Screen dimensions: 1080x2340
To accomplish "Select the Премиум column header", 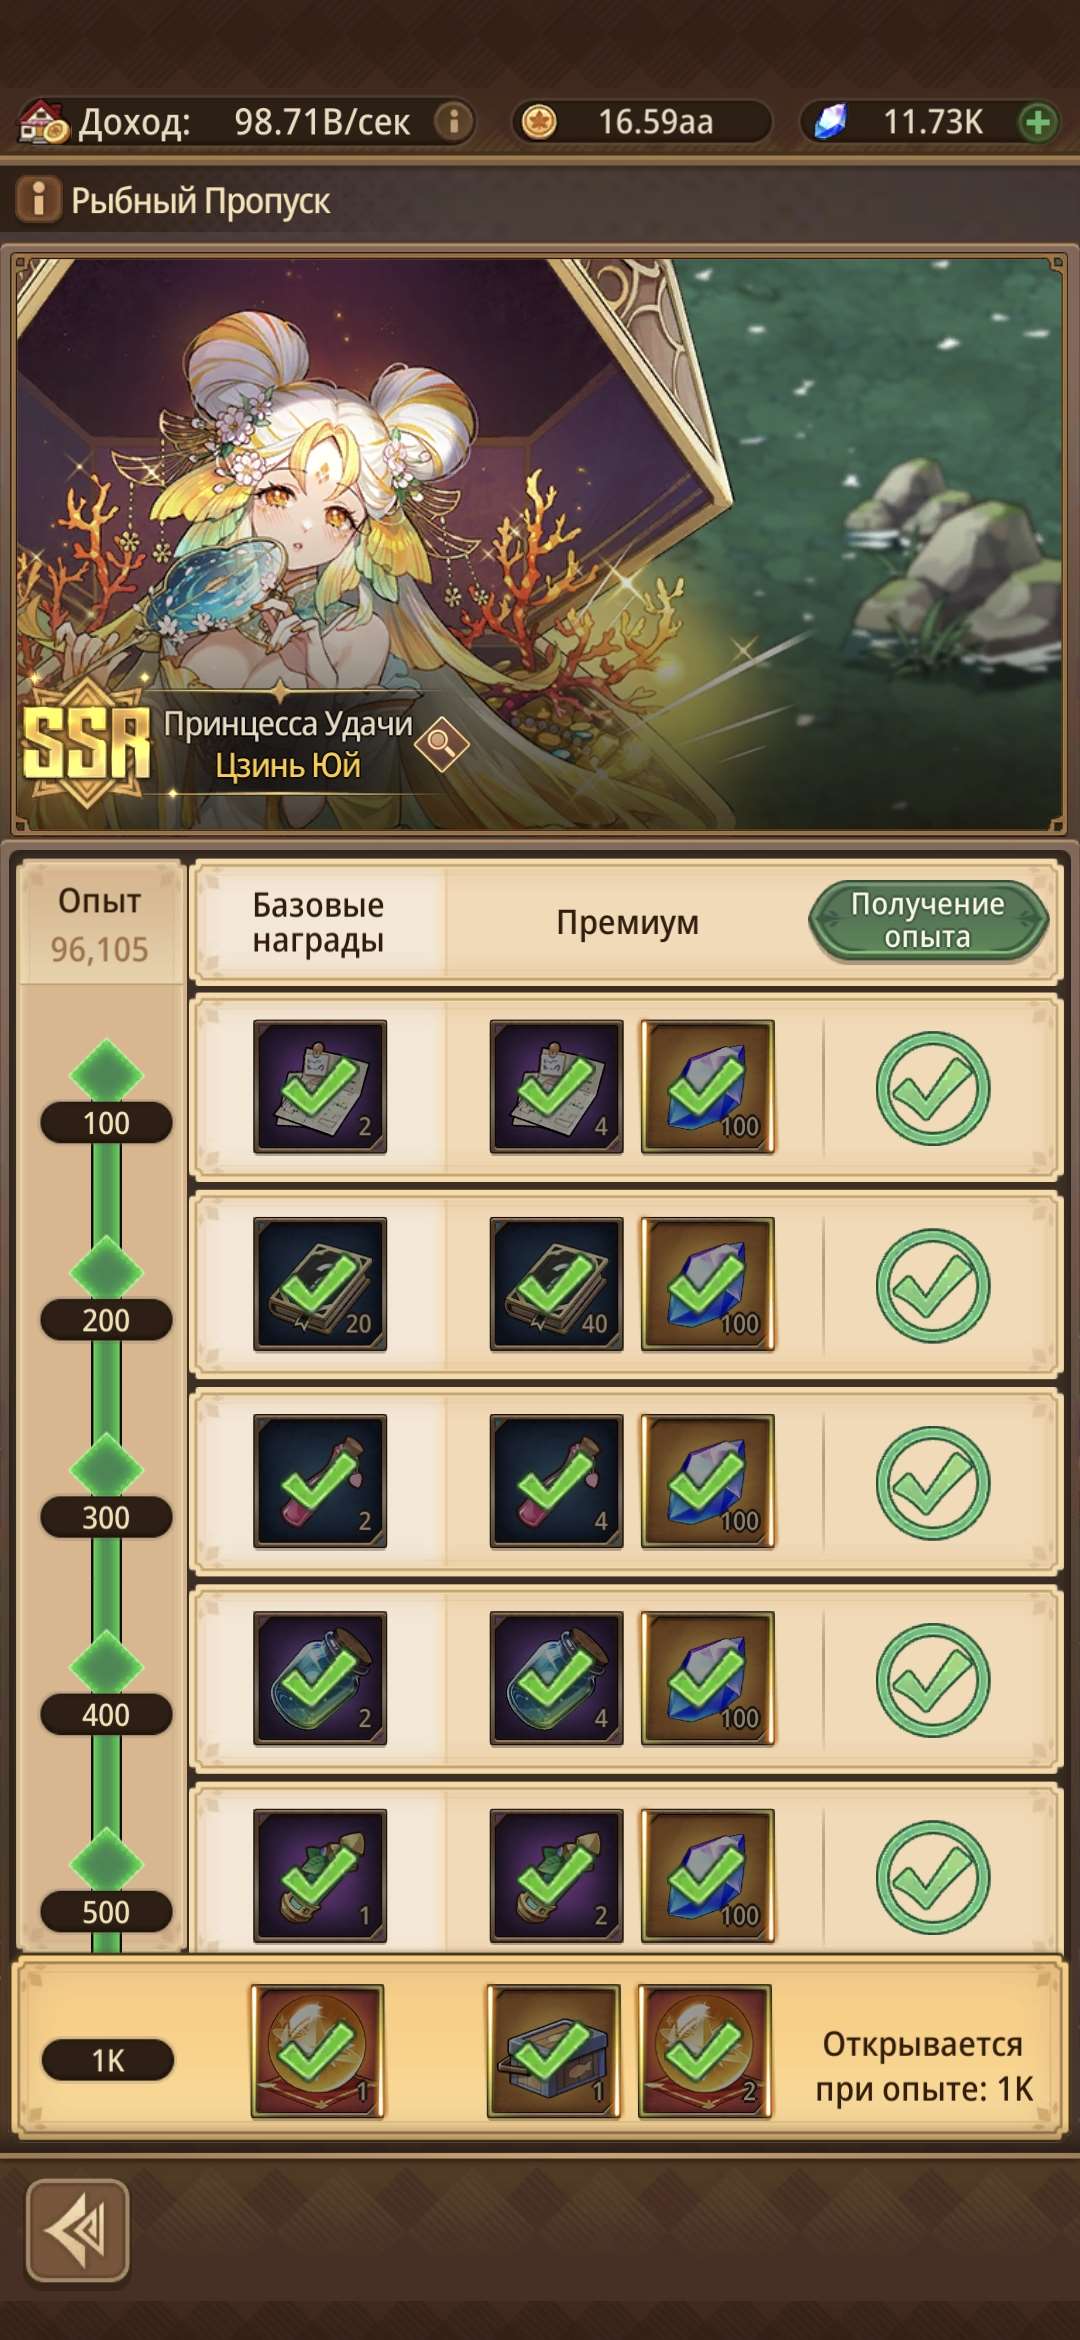I will coord(628,922).
